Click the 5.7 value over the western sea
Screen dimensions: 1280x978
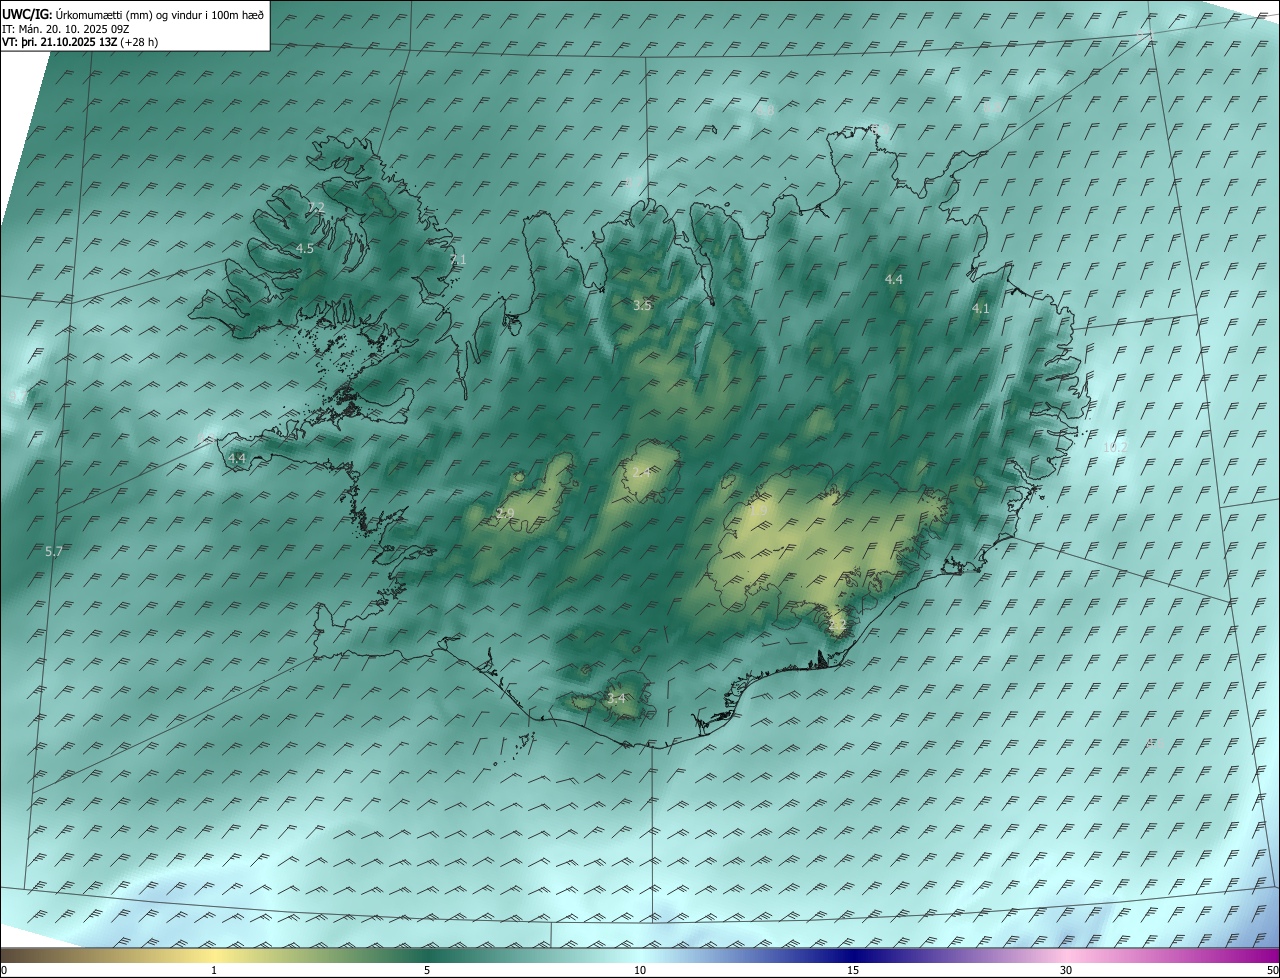pos(54,551)
